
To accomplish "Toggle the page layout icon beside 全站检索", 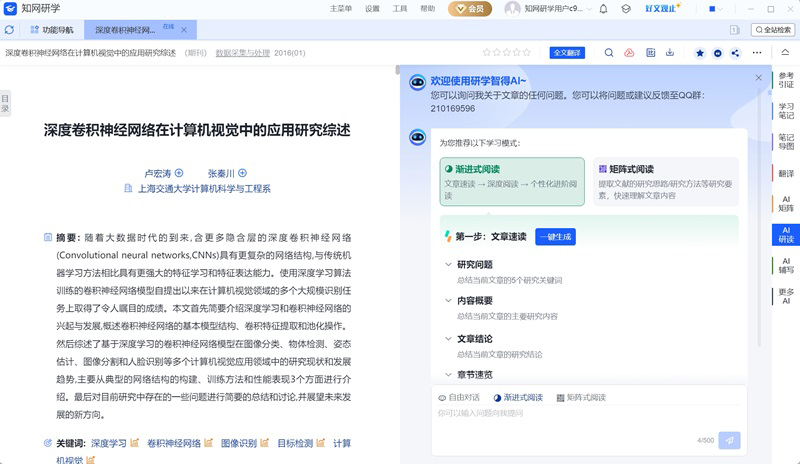I will [735, 30].
